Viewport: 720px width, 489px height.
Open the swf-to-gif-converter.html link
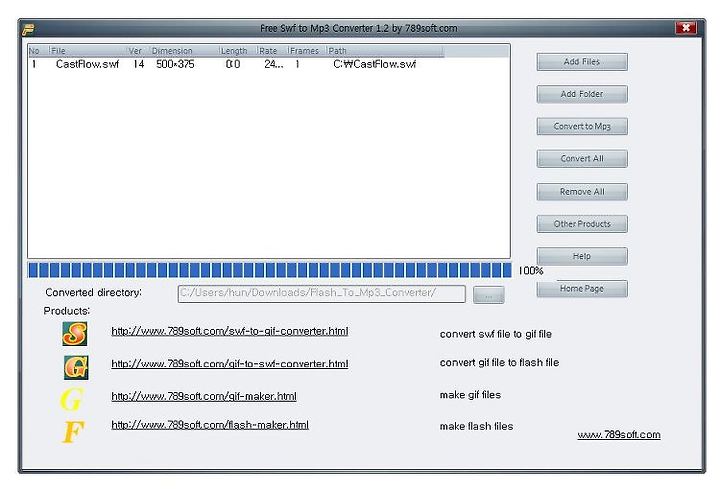(230, 331)
